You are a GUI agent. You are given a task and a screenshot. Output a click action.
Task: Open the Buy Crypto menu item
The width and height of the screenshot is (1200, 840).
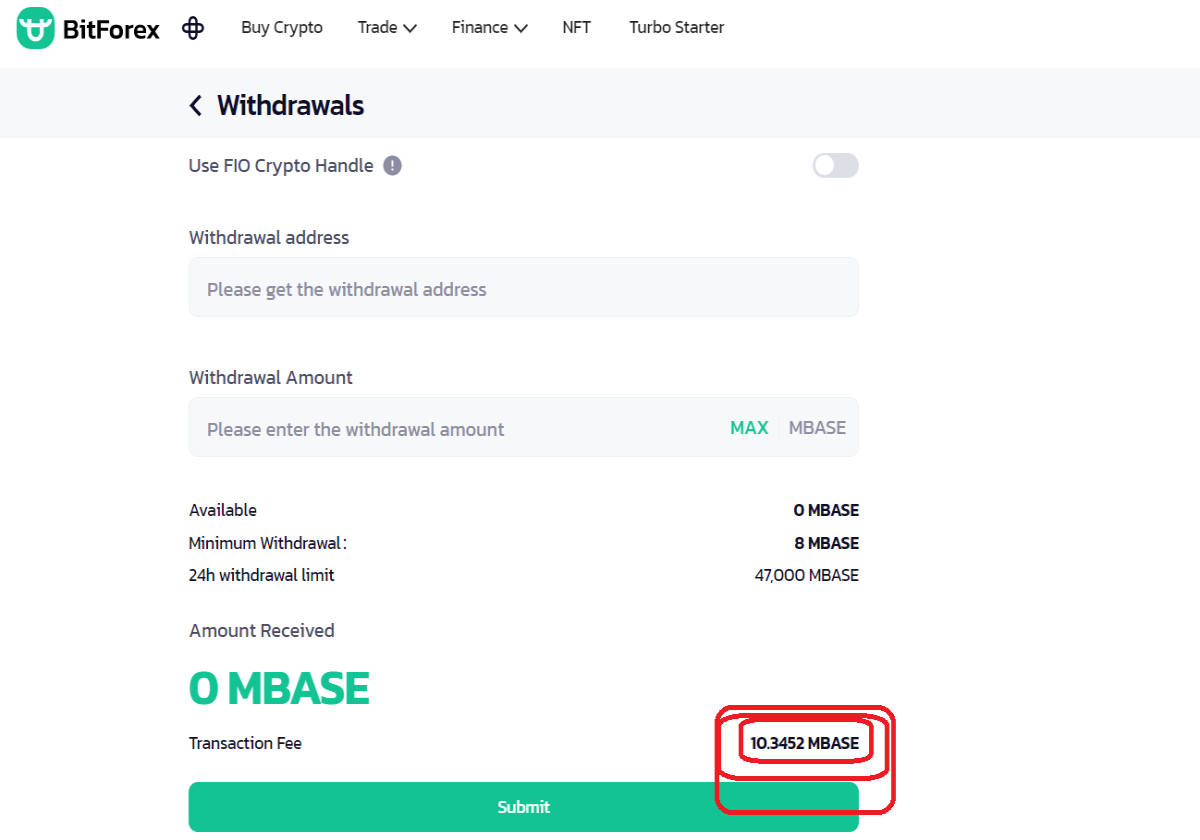[x=282, y=28]
